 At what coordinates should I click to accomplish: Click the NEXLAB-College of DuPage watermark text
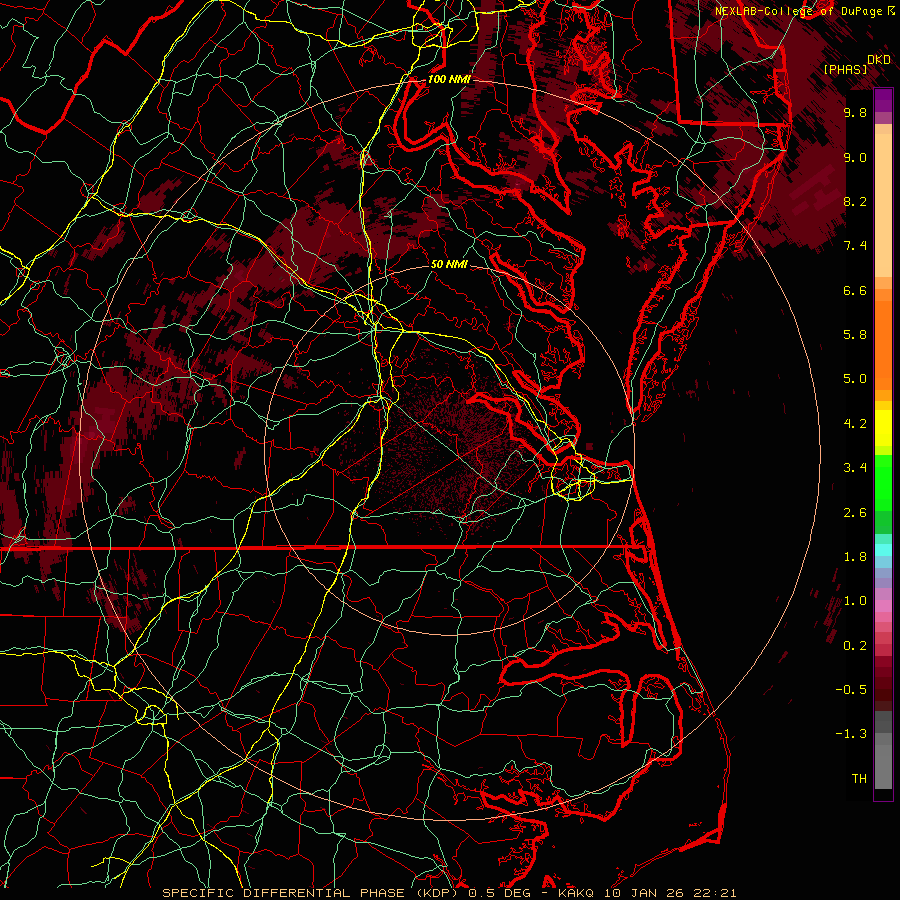point(798,11)
